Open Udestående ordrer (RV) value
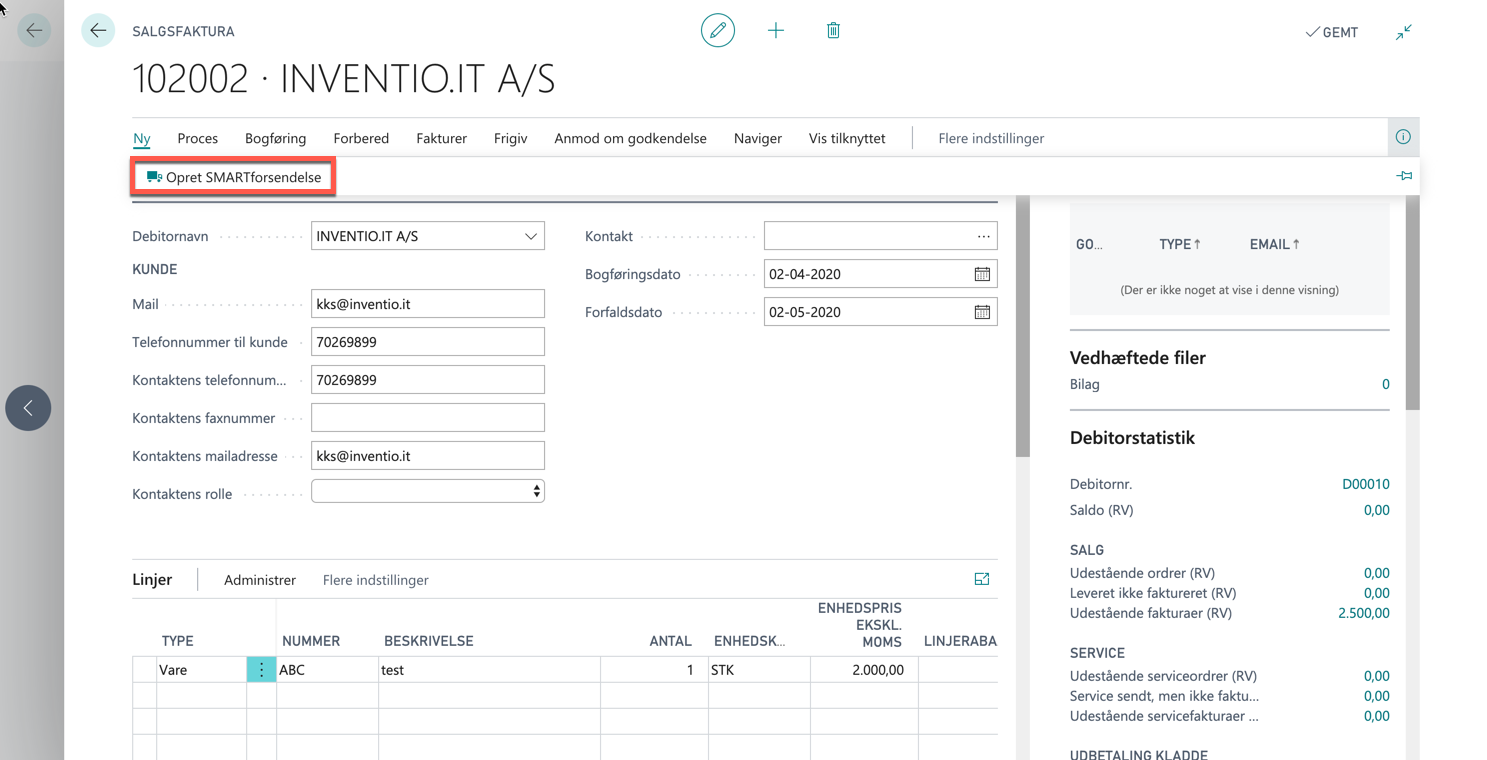1487x760 pixels. click(1377, 573)
